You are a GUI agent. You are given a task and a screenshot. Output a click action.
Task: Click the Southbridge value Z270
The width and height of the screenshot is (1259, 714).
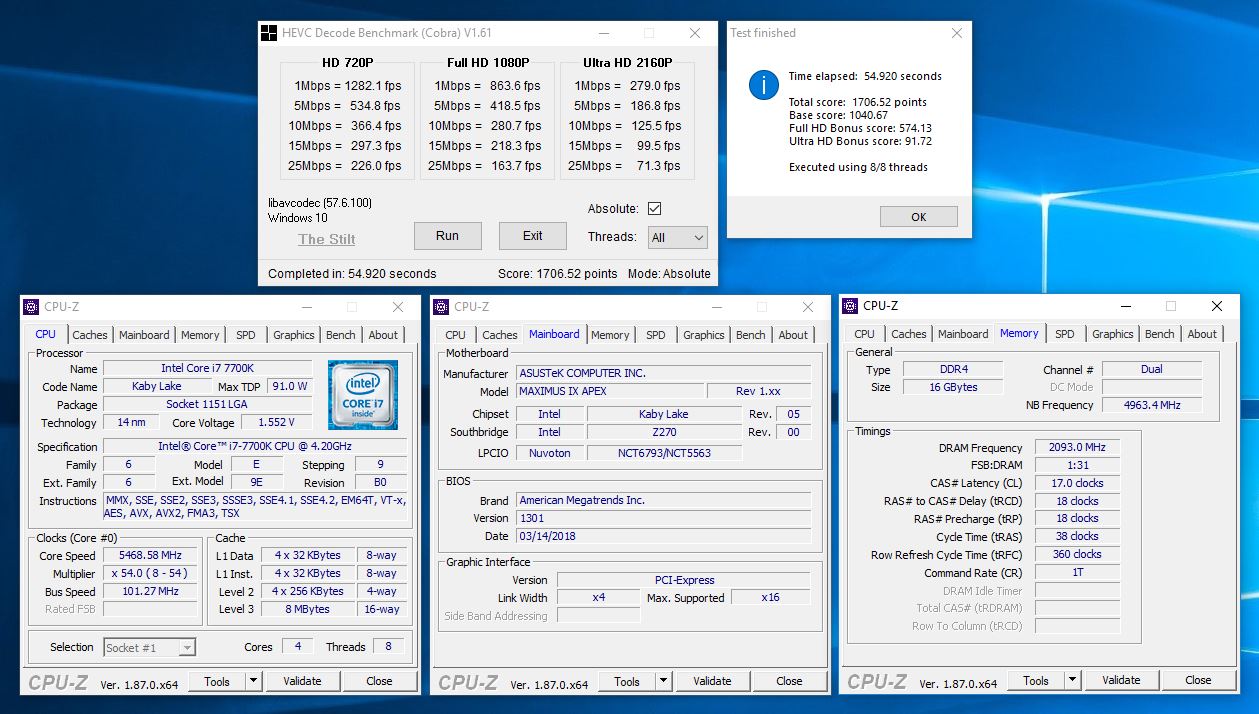pyautogui.click(x=664, y=433)
